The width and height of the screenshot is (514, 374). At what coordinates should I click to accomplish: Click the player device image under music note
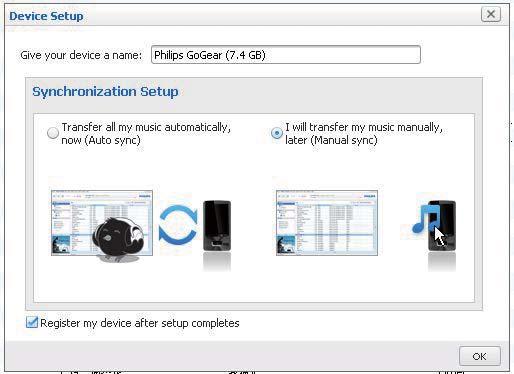[442, 226]
